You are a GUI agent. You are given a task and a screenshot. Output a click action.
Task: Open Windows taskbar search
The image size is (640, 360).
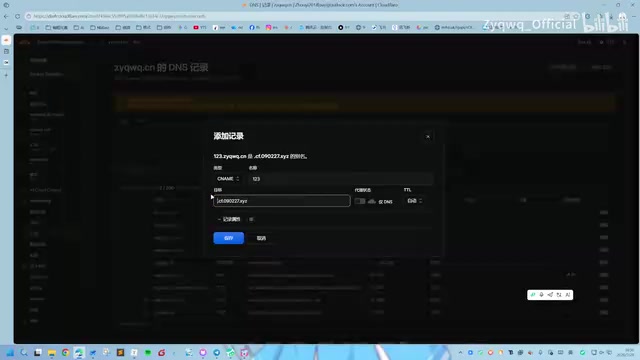click(x=24, y=353)
